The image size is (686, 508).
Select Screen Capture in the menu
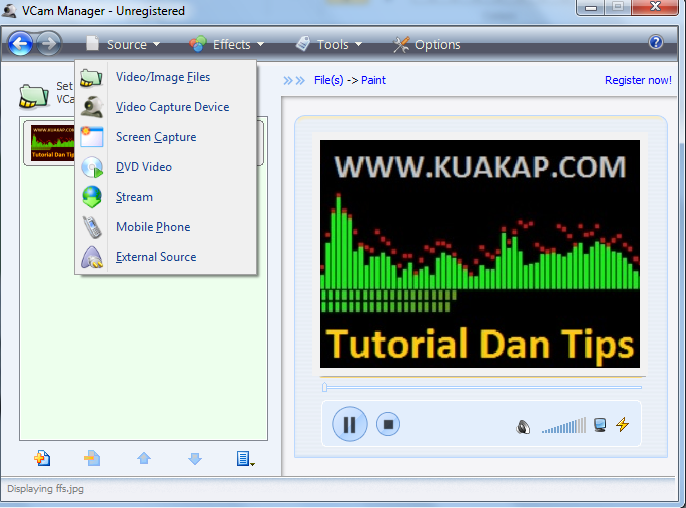165,137
